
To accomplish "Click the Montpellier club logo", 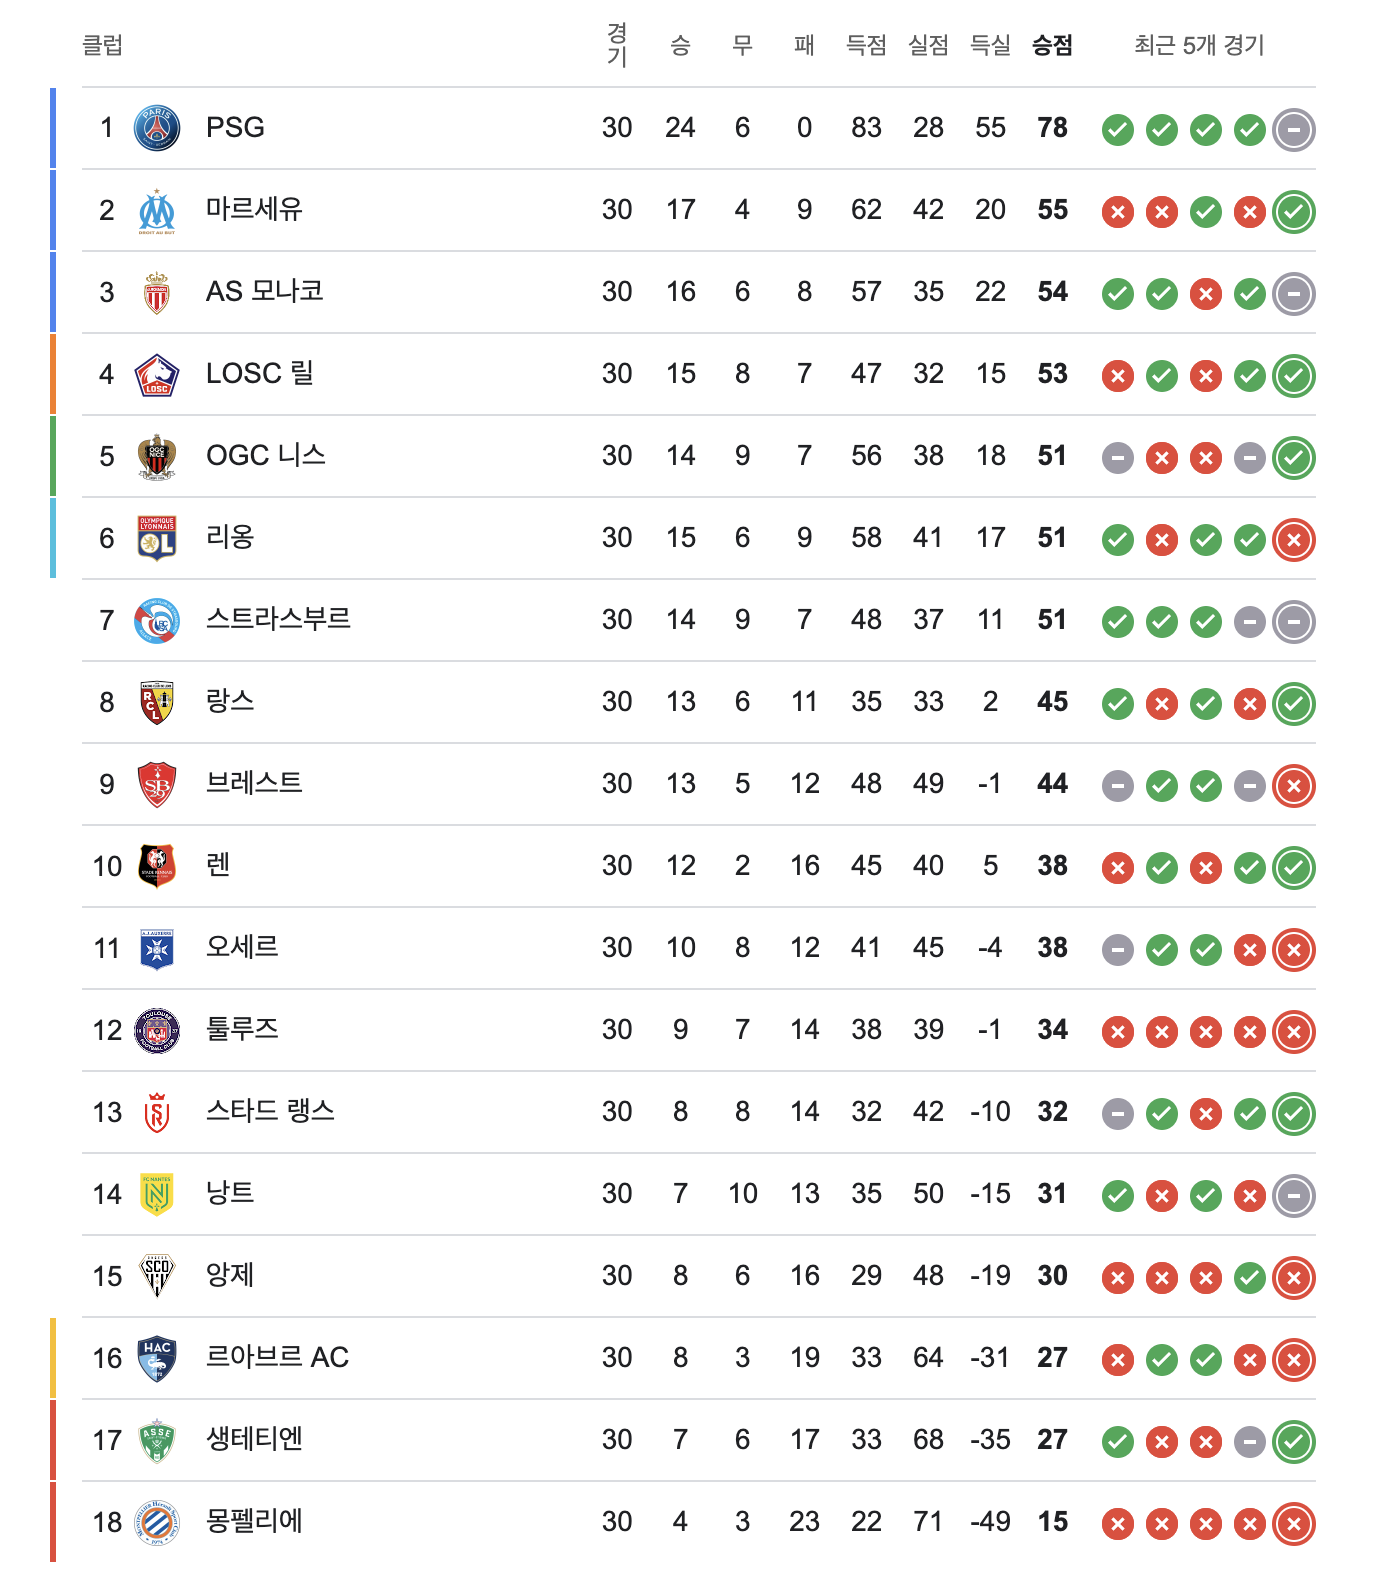I will pyautogui.click(x=157, y=1523).
